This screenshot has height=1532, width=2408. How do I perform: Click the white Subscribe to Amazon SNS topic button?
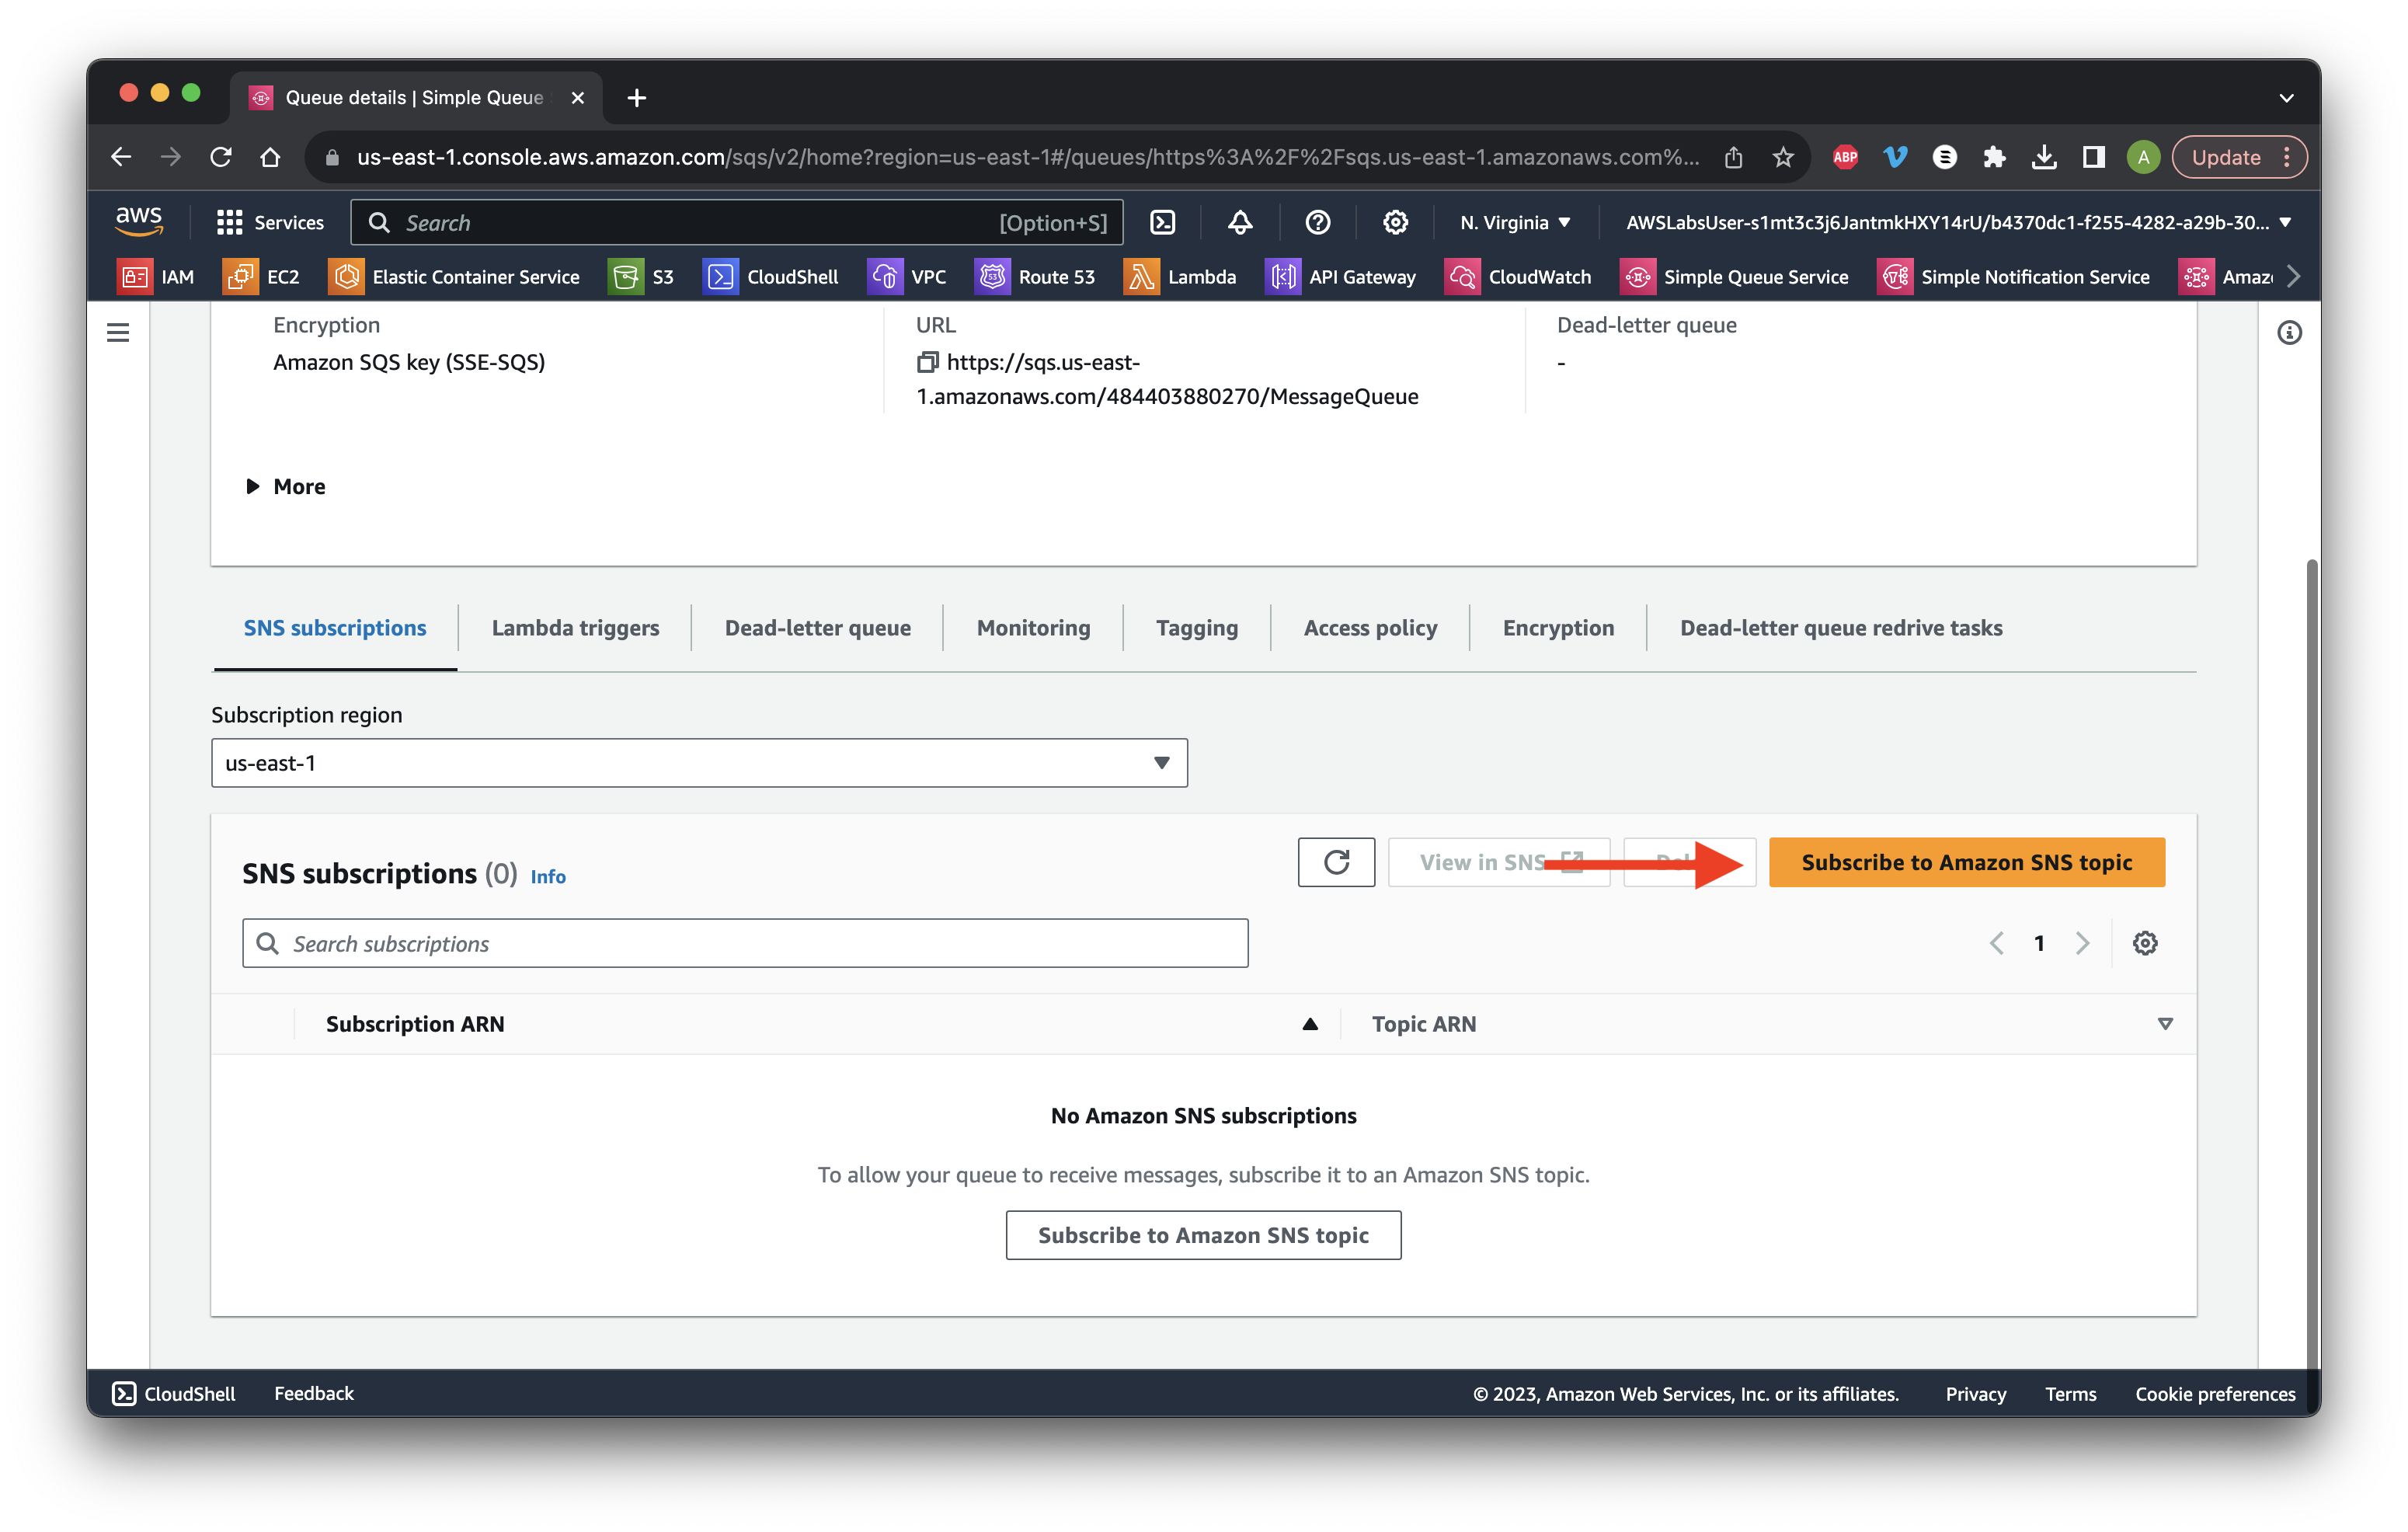coord(1203,1235)
